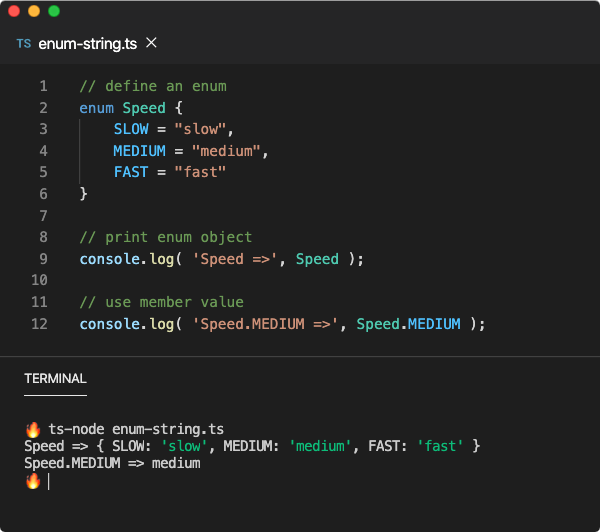Click 'fast' value in terminal output
This screenshot has height=532, width=600.
point(440,446)
